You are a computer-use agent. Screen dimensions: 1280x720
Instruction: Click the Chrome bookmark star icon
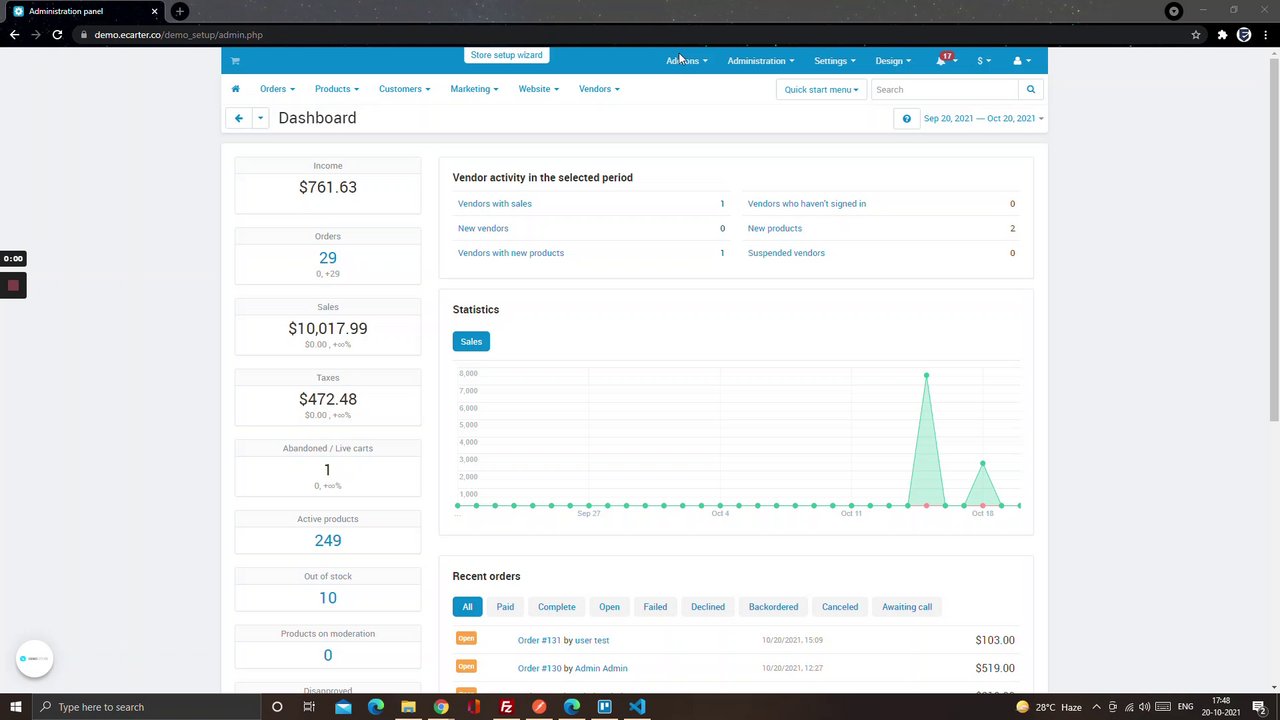[1196, 35]
